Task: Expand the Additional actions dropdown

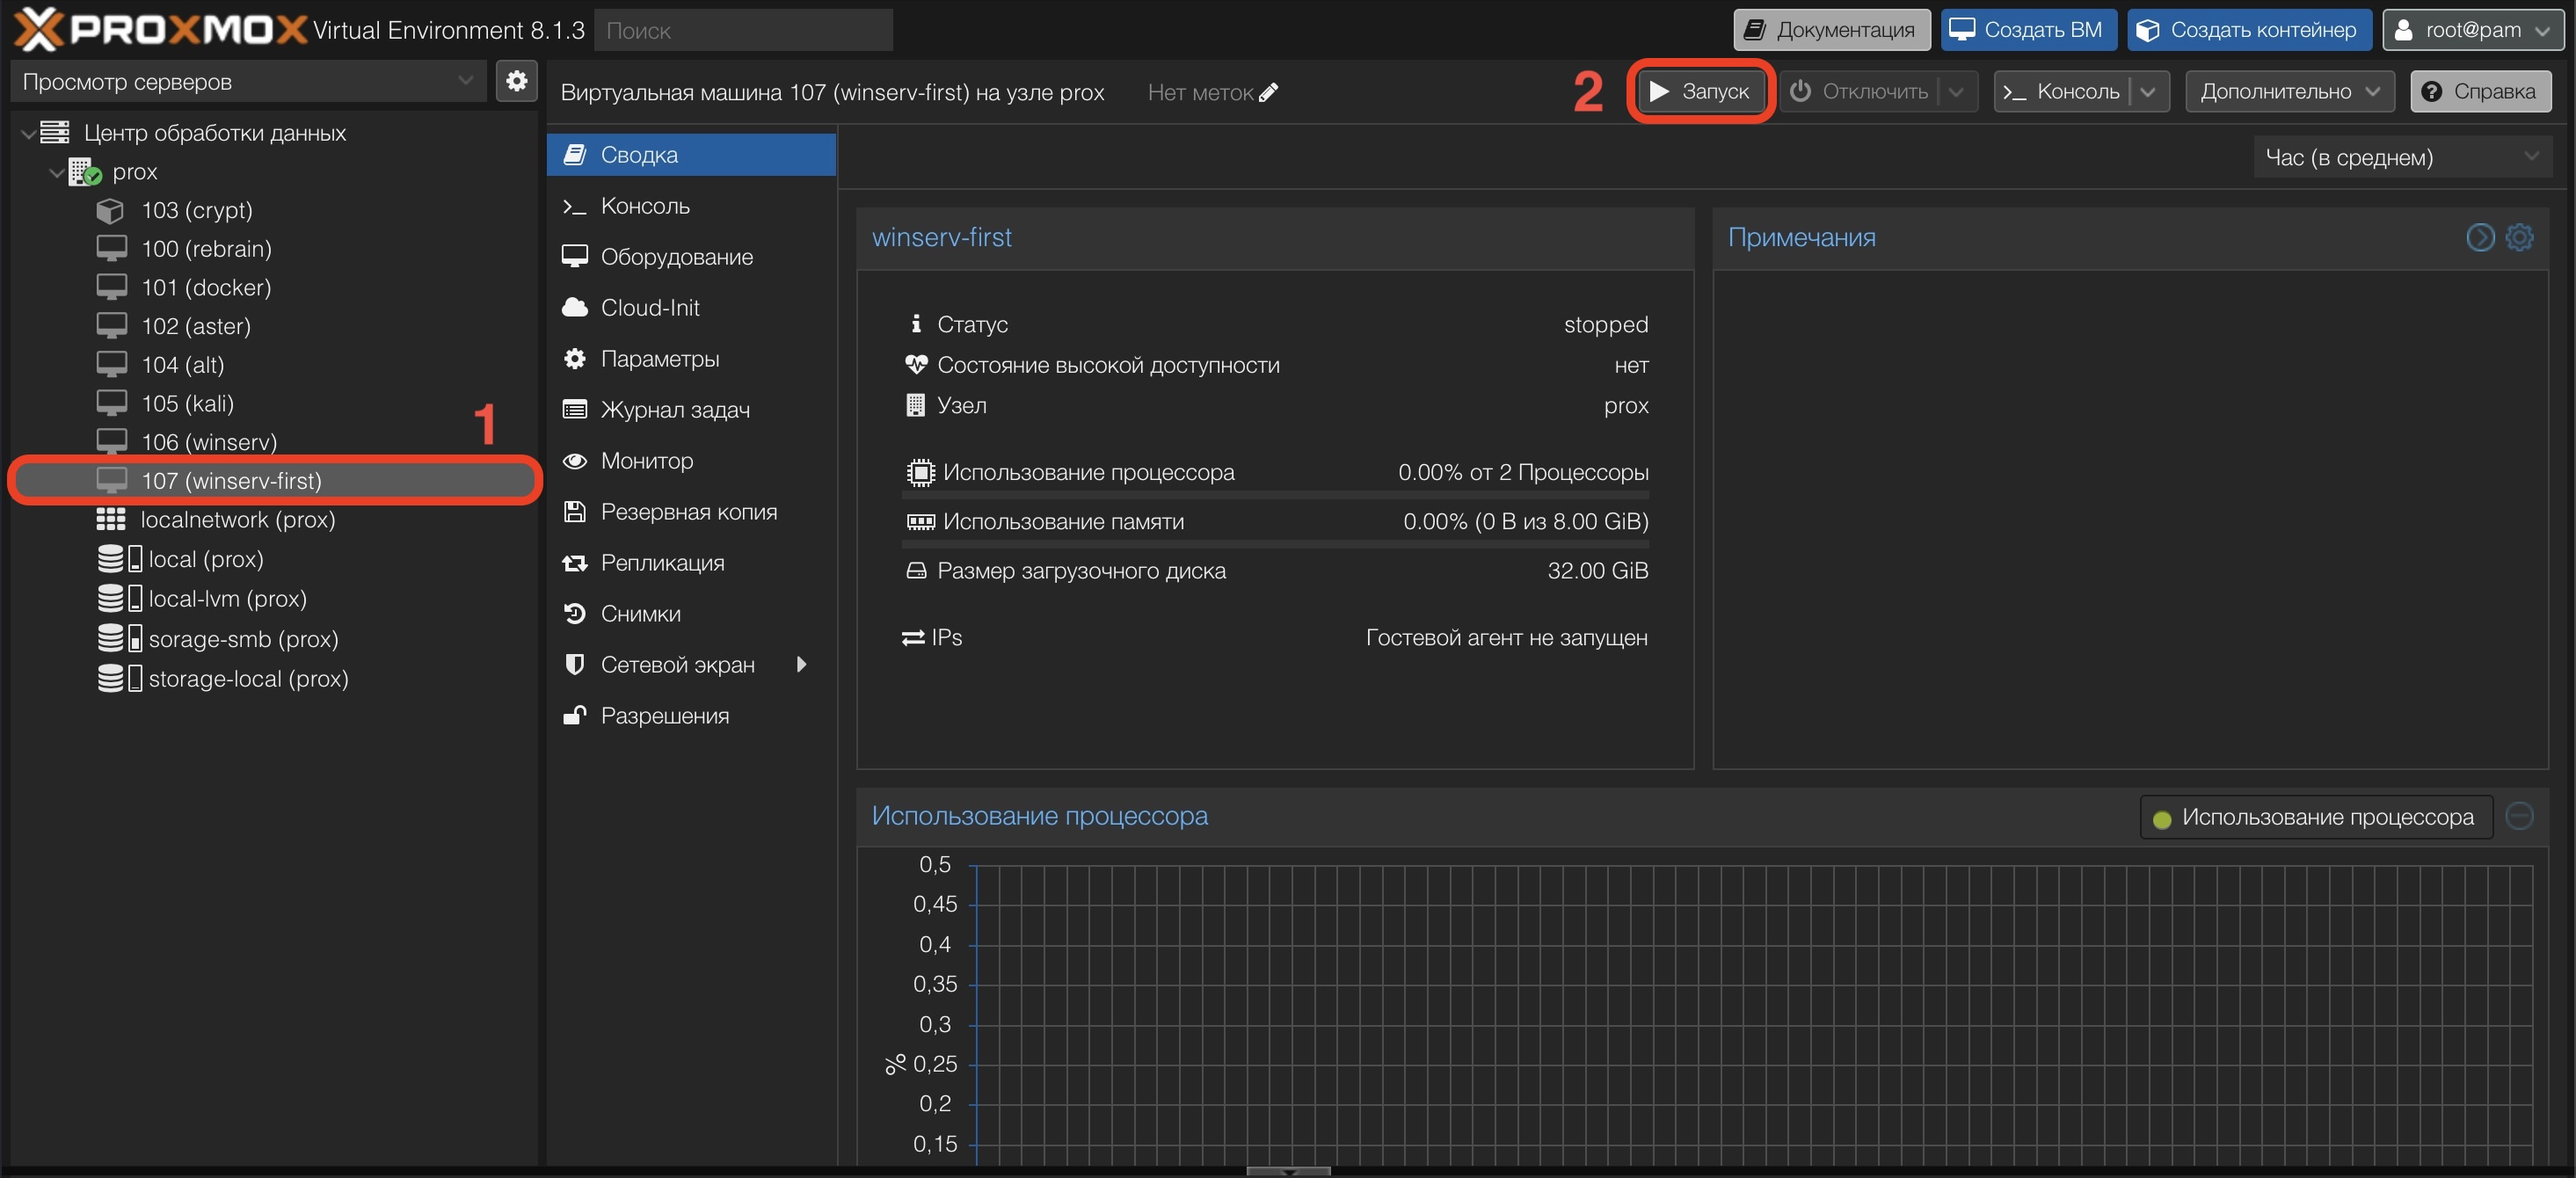Action: pyautogui.click(x=2289, y=91)
